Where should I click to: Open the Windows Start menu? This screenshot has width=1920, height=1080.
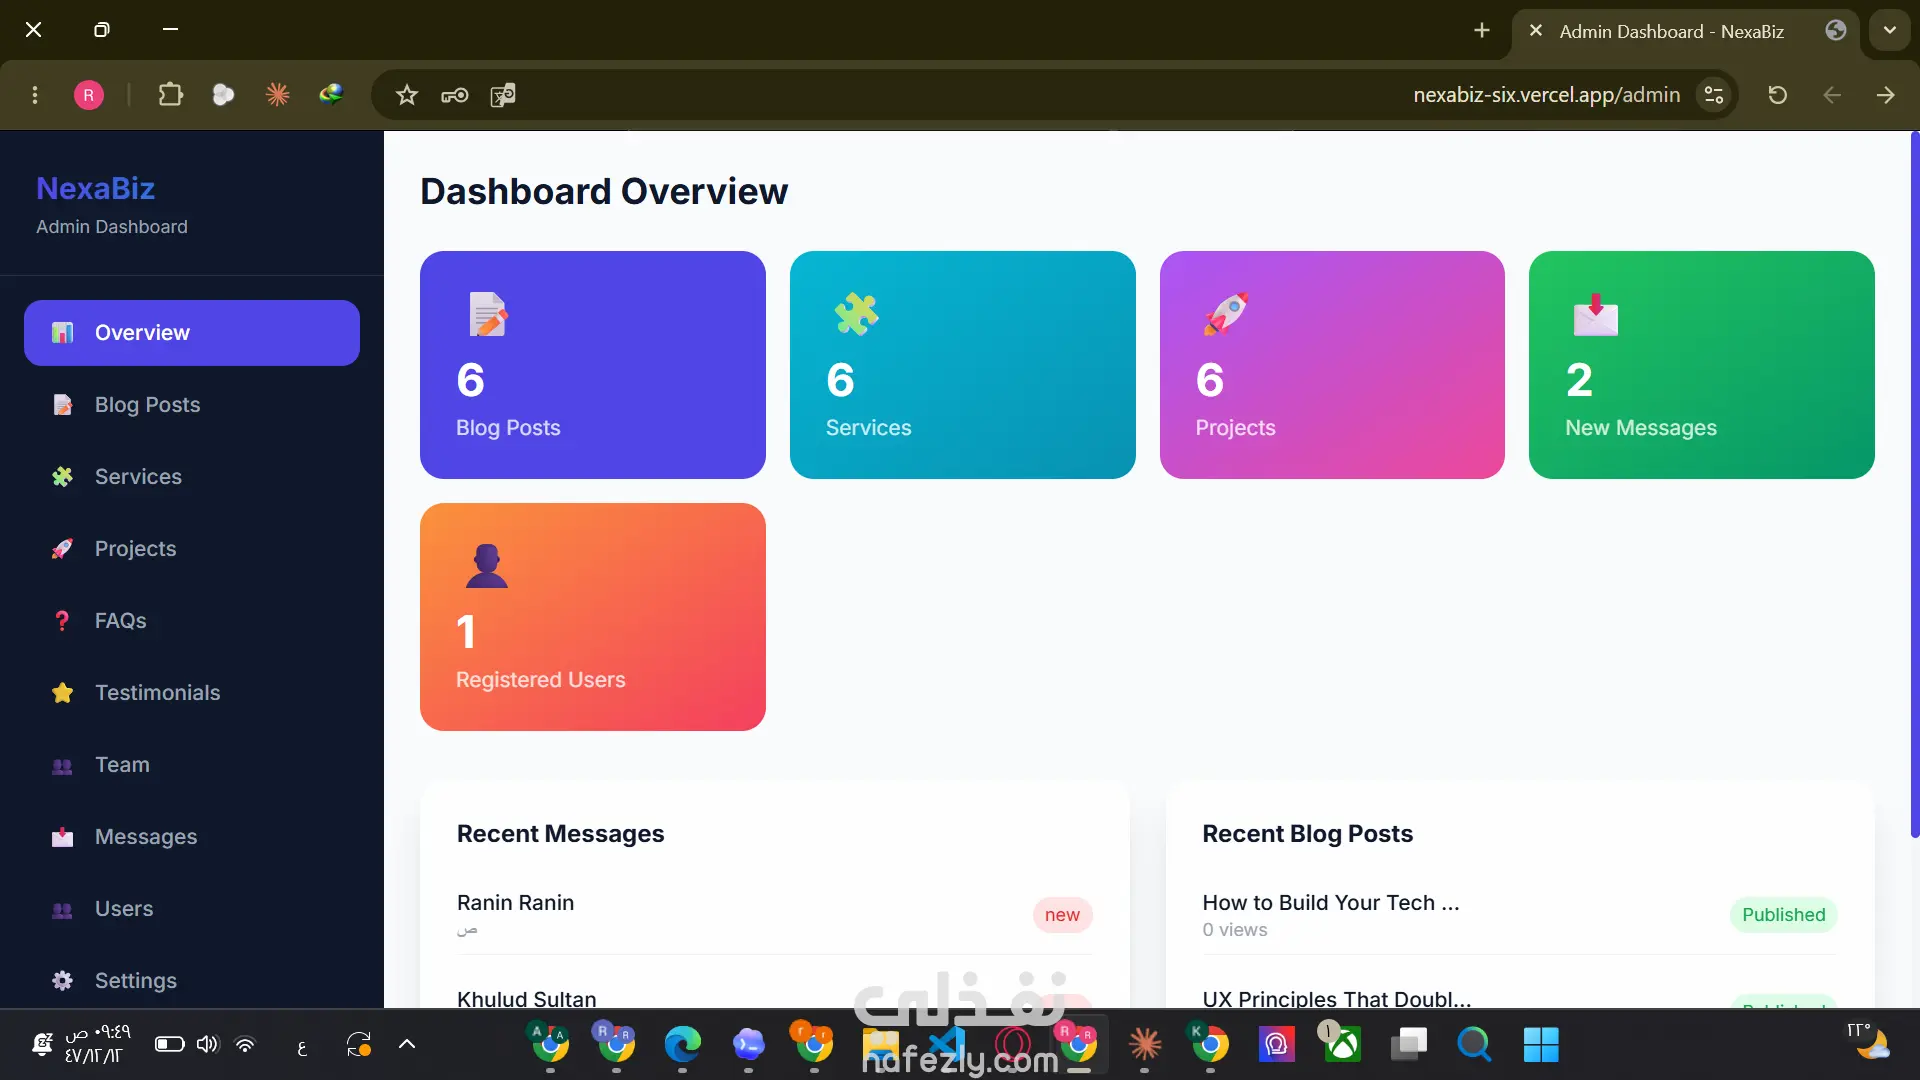click(1541, 1045)
